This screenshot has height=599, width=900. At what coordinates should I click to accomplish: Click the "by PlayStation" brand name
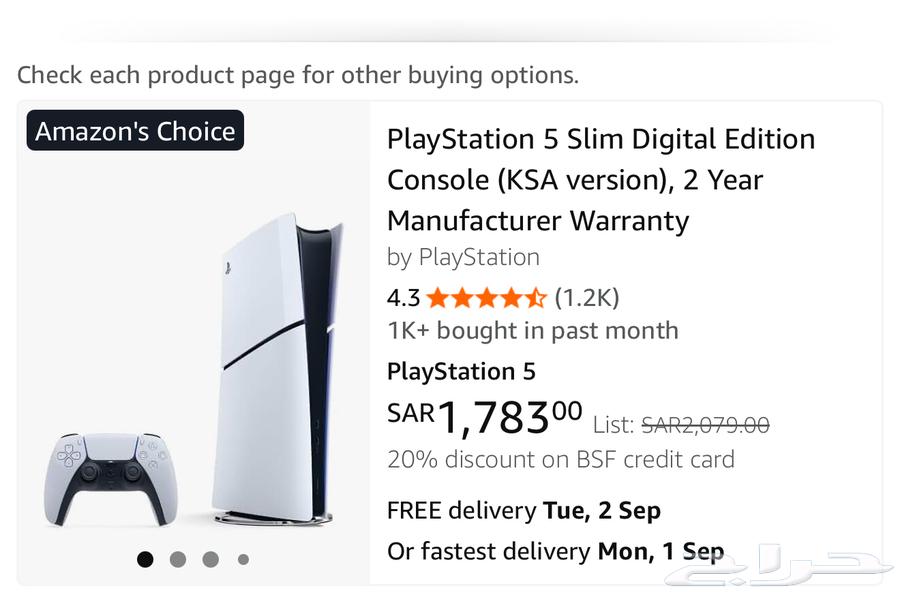pos(463,257)
